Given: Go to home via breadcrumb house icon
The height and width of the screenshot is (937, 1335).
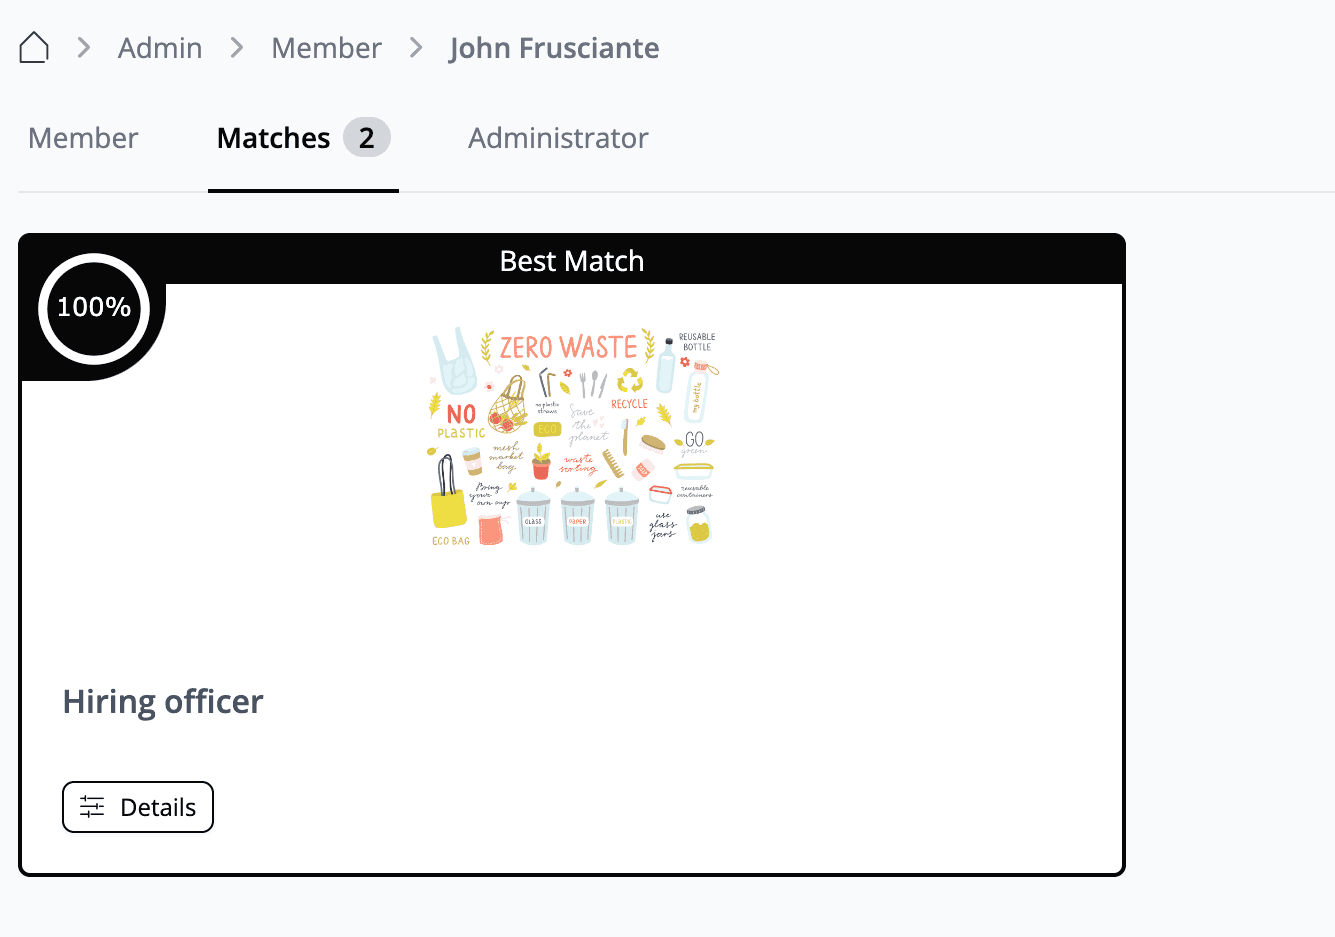Looking at the screenshot, I should coord(34,47).
